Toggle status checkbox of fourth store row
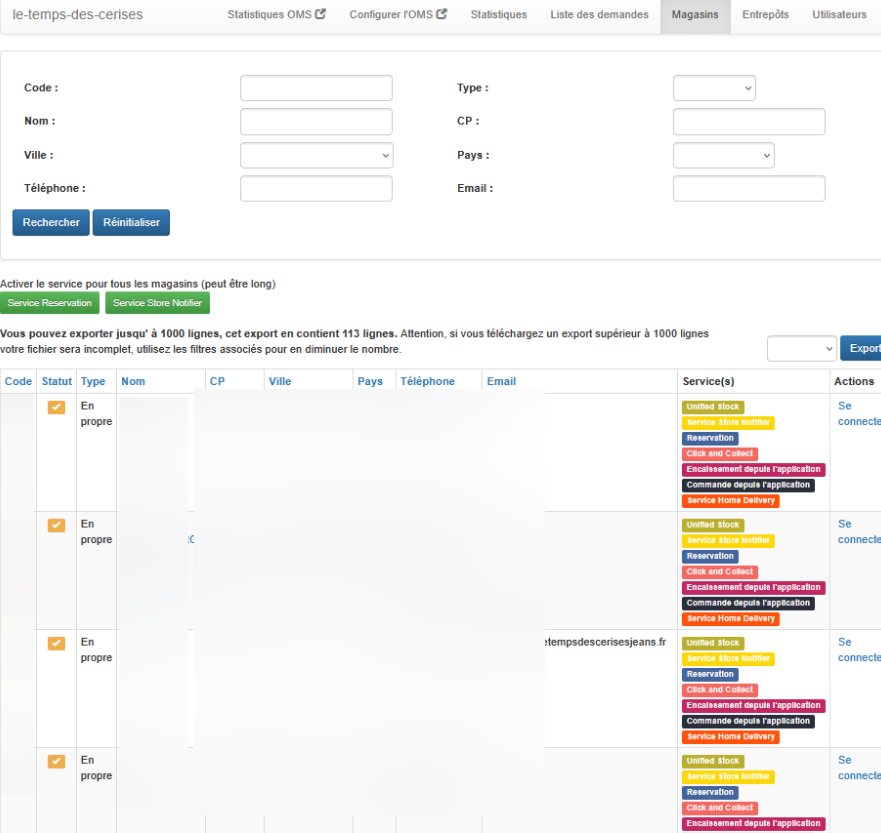 (x=56, y=761)
